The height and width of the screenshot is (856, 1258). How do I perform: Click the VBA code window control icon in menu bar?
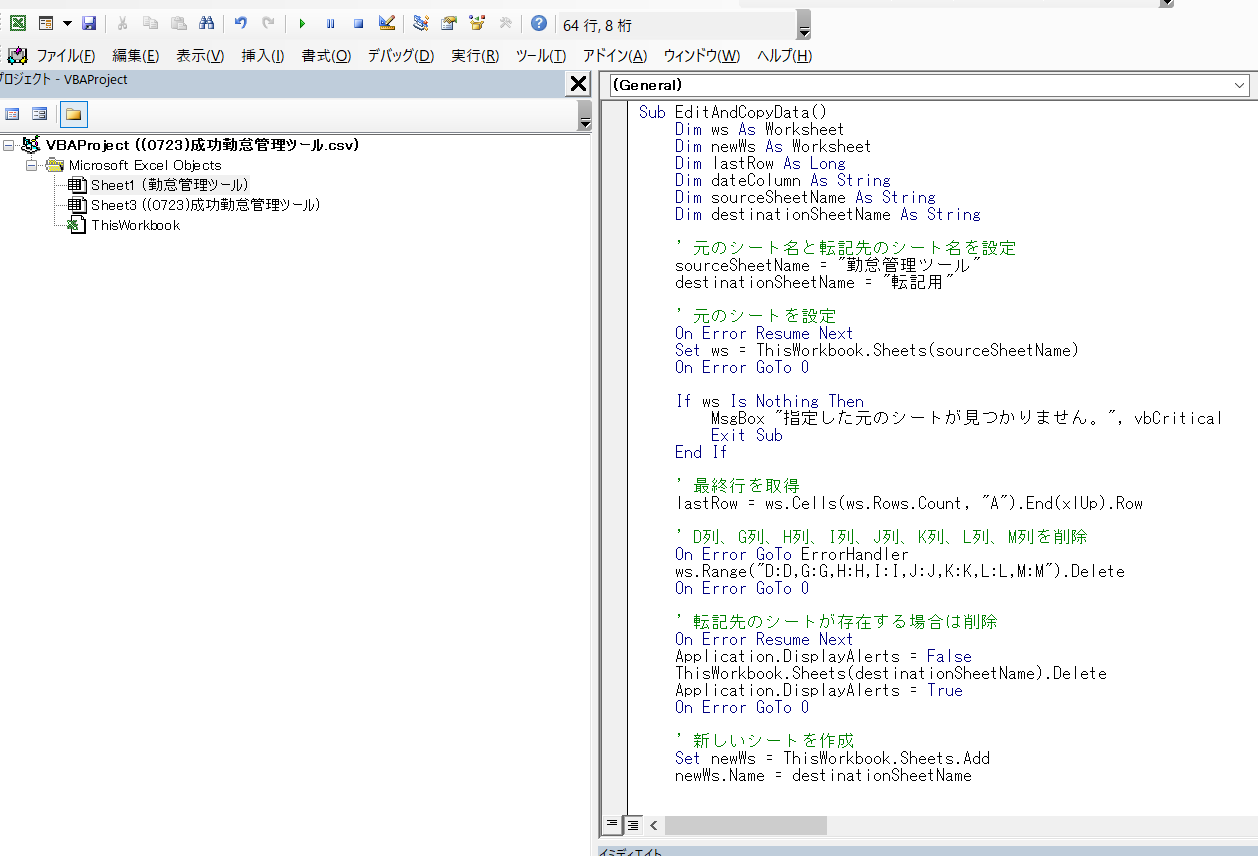[x=17, y=56]
